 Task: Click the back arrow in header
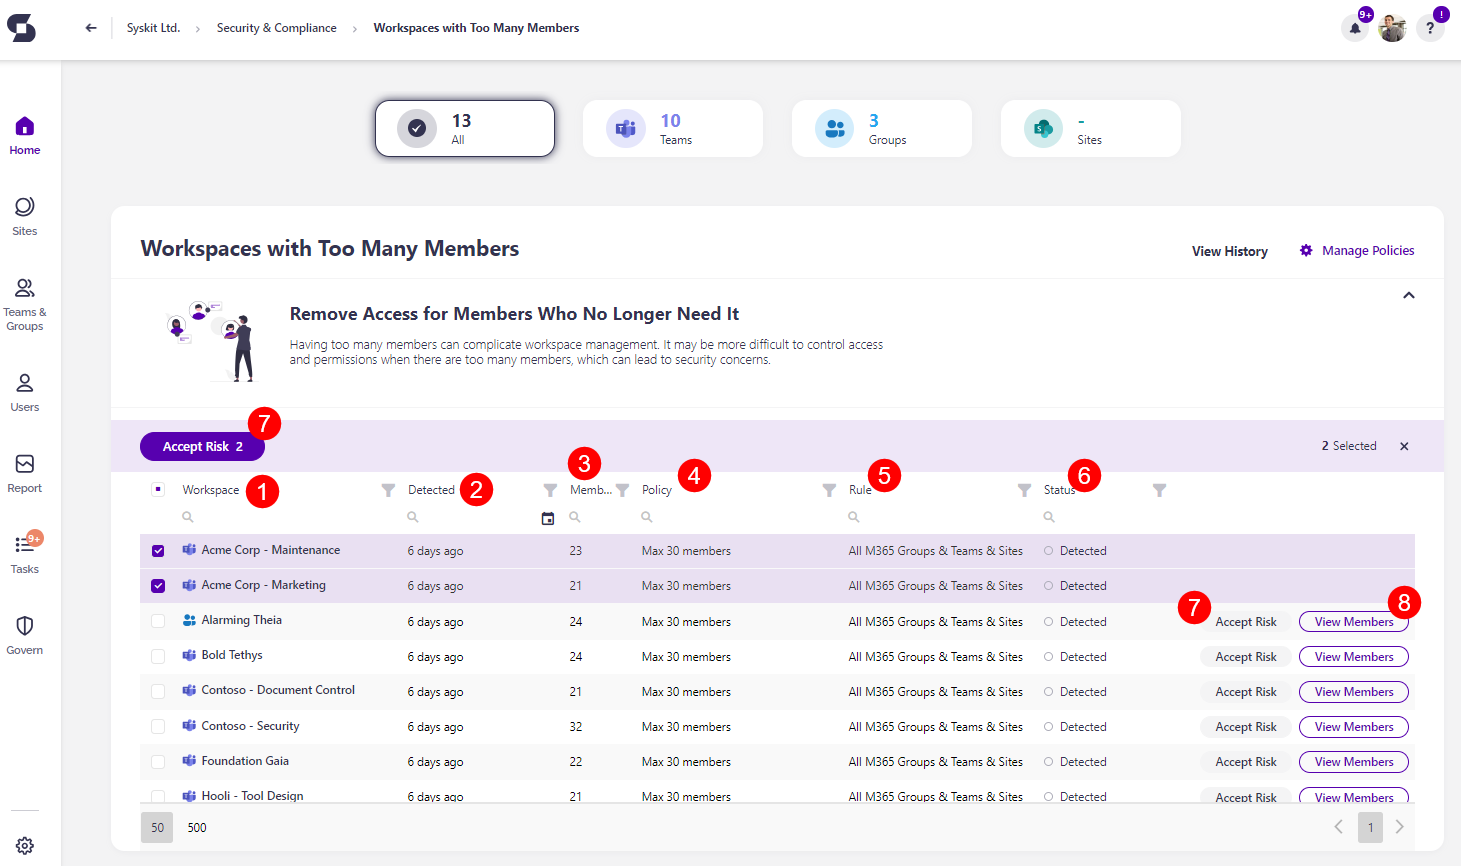91,28
